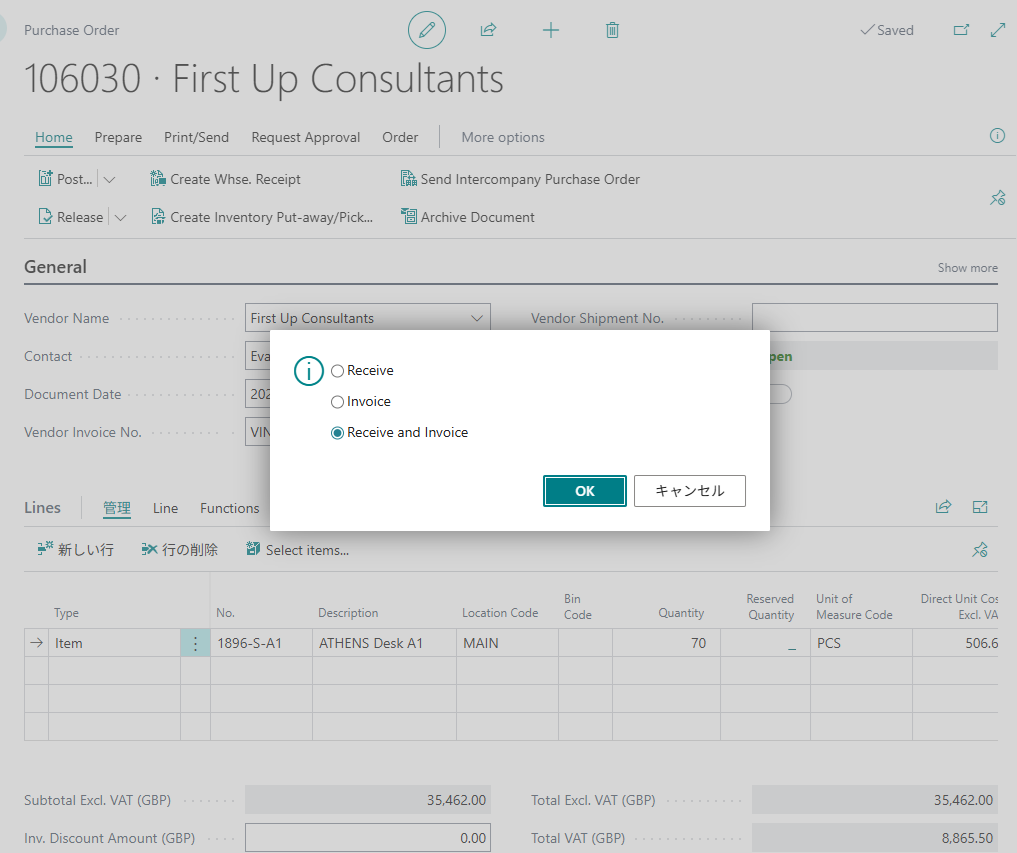
Task: Click the Subtotal Excl. VAT value 35,462.00
Action: click(x=368, y=800)
